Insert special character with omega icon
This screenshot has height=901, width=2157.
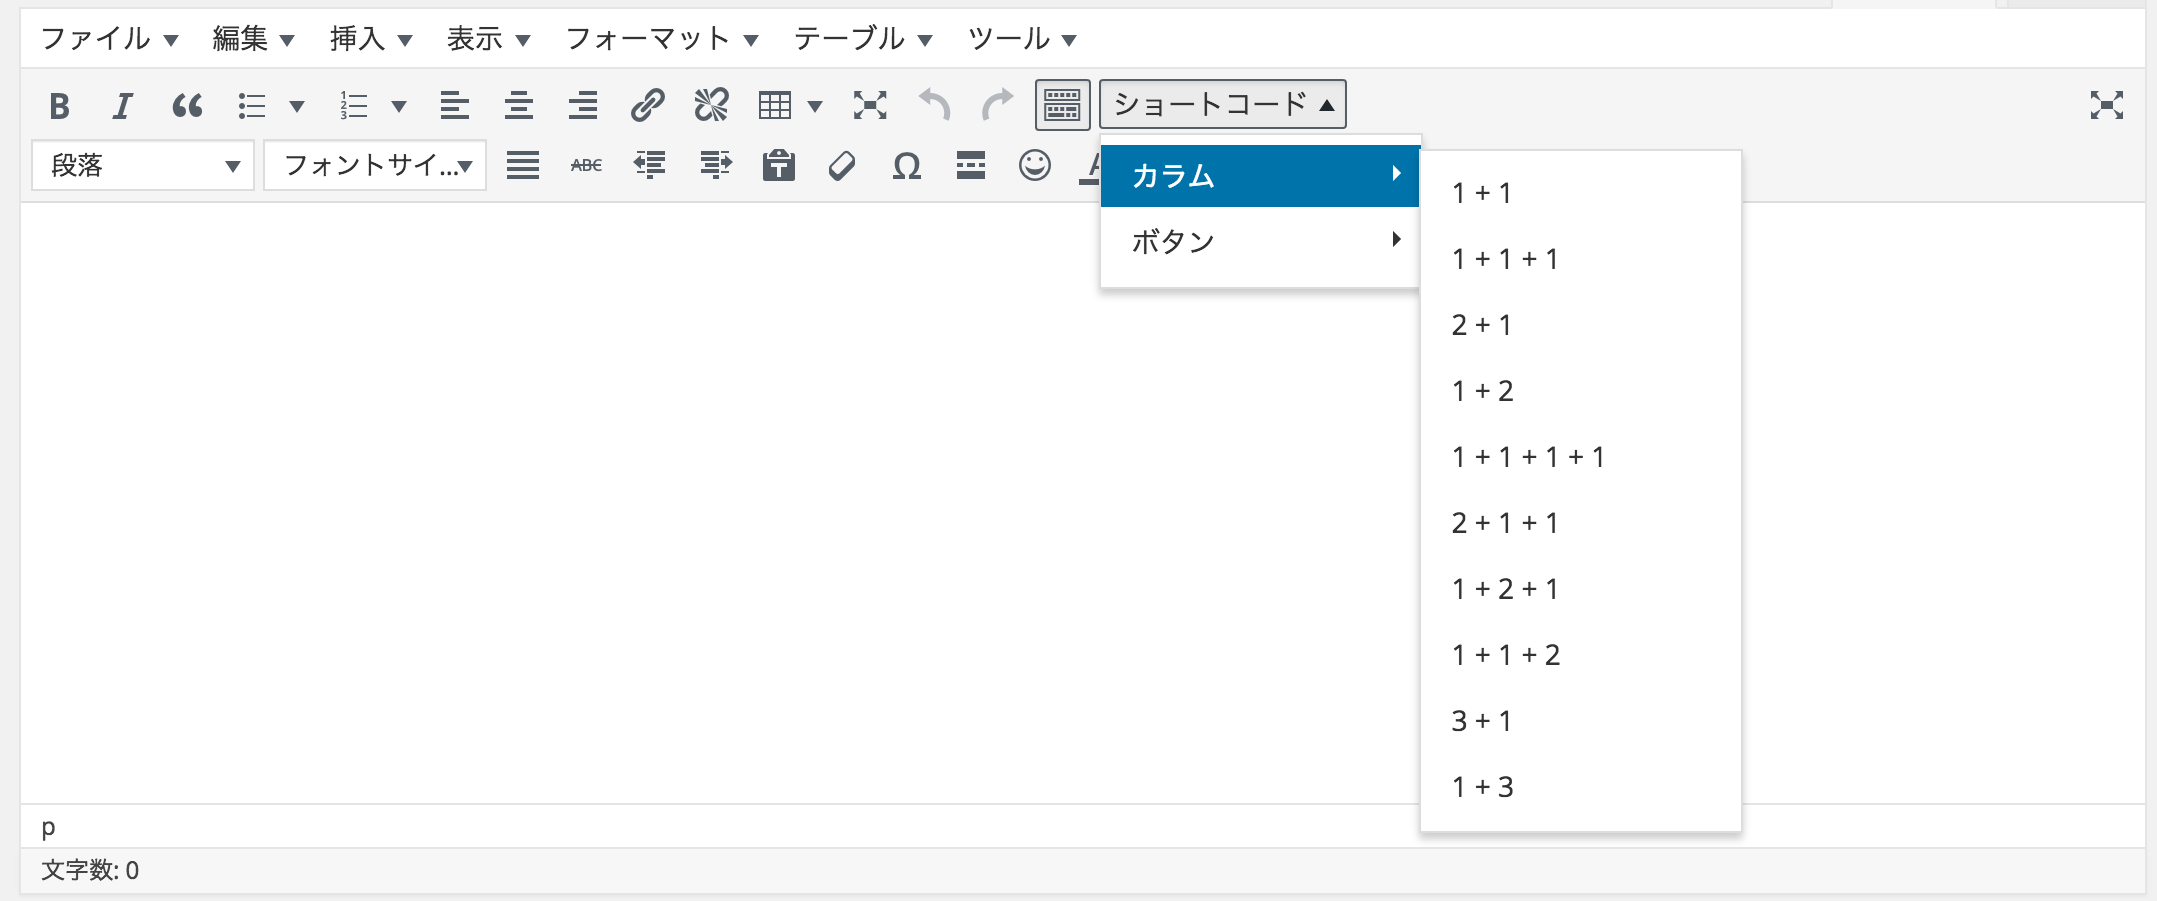click(906, 165)
